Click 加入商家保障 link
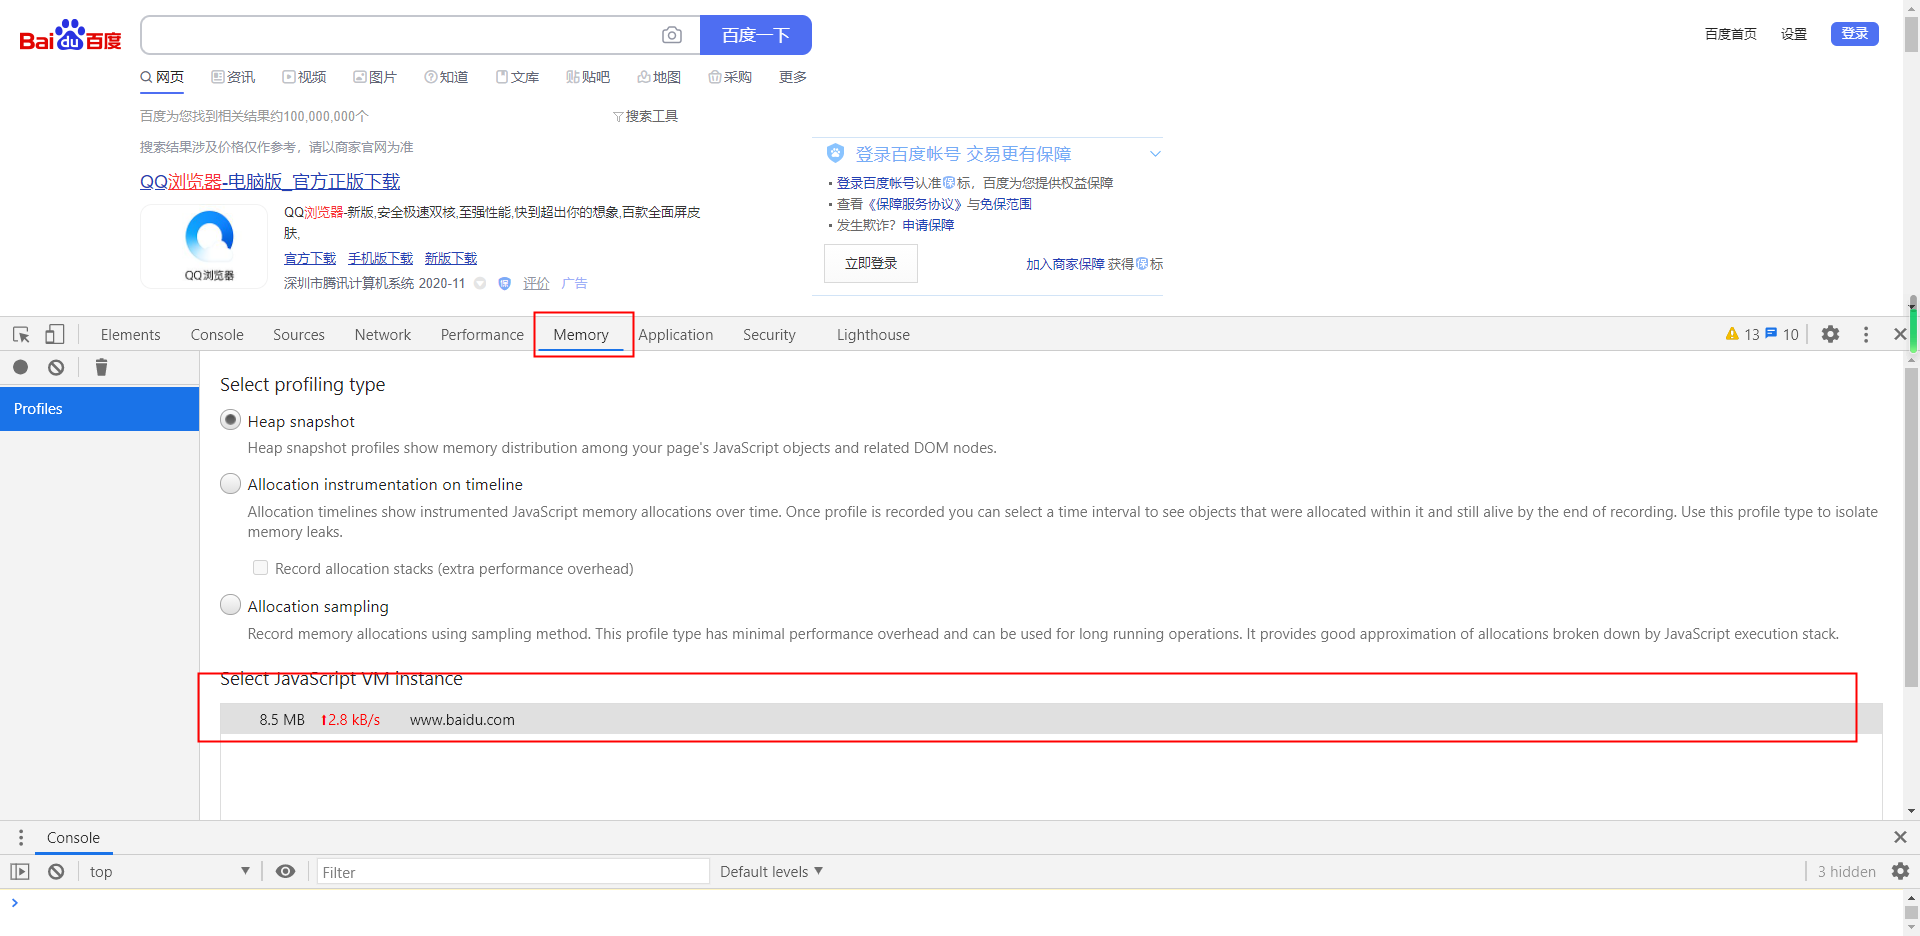1920x936 pixels. 1065,264
